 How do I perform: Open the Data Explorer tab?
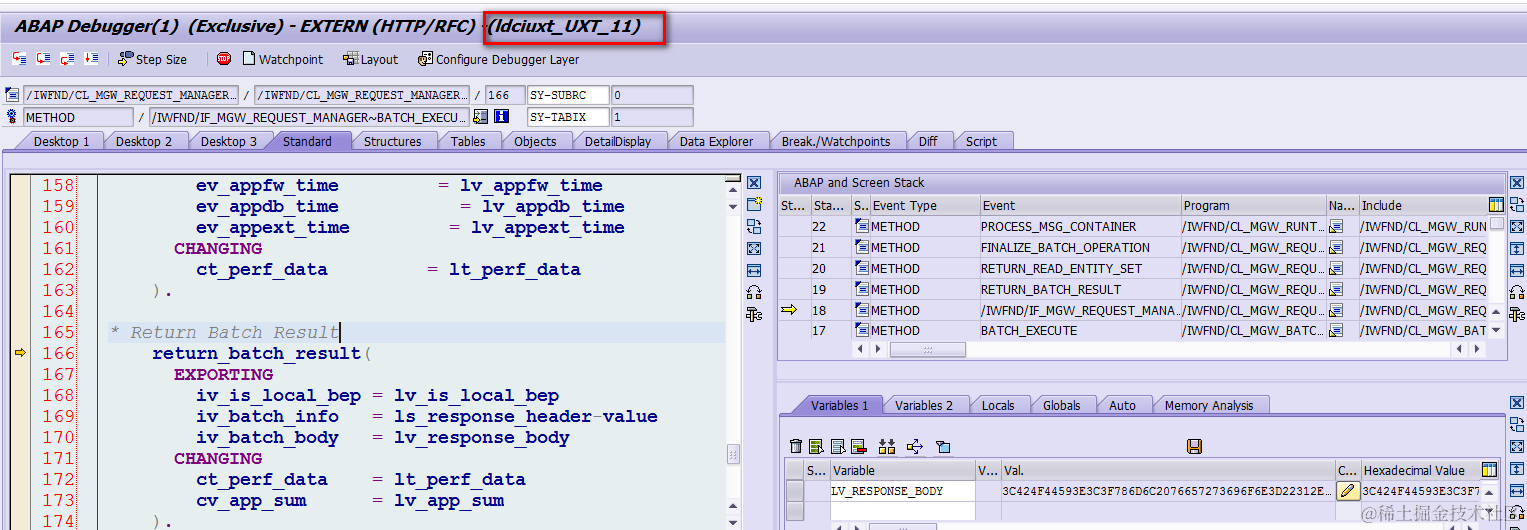[x=716, y=141]
